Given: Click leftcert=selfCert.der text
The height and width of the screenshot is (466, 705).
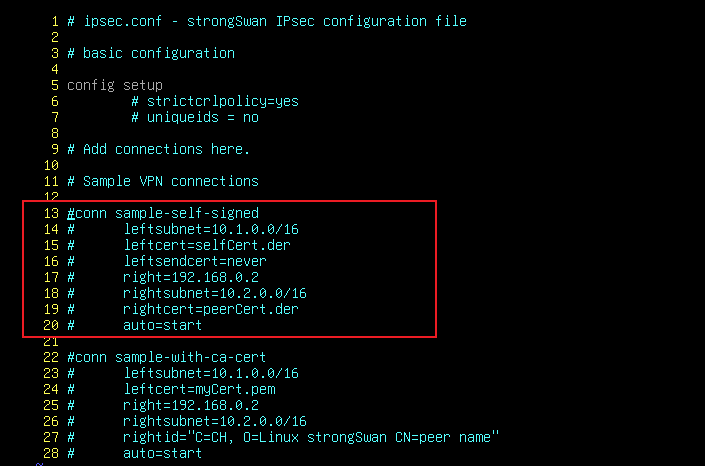Looking at the screenshot, I should tap(207, 245).
